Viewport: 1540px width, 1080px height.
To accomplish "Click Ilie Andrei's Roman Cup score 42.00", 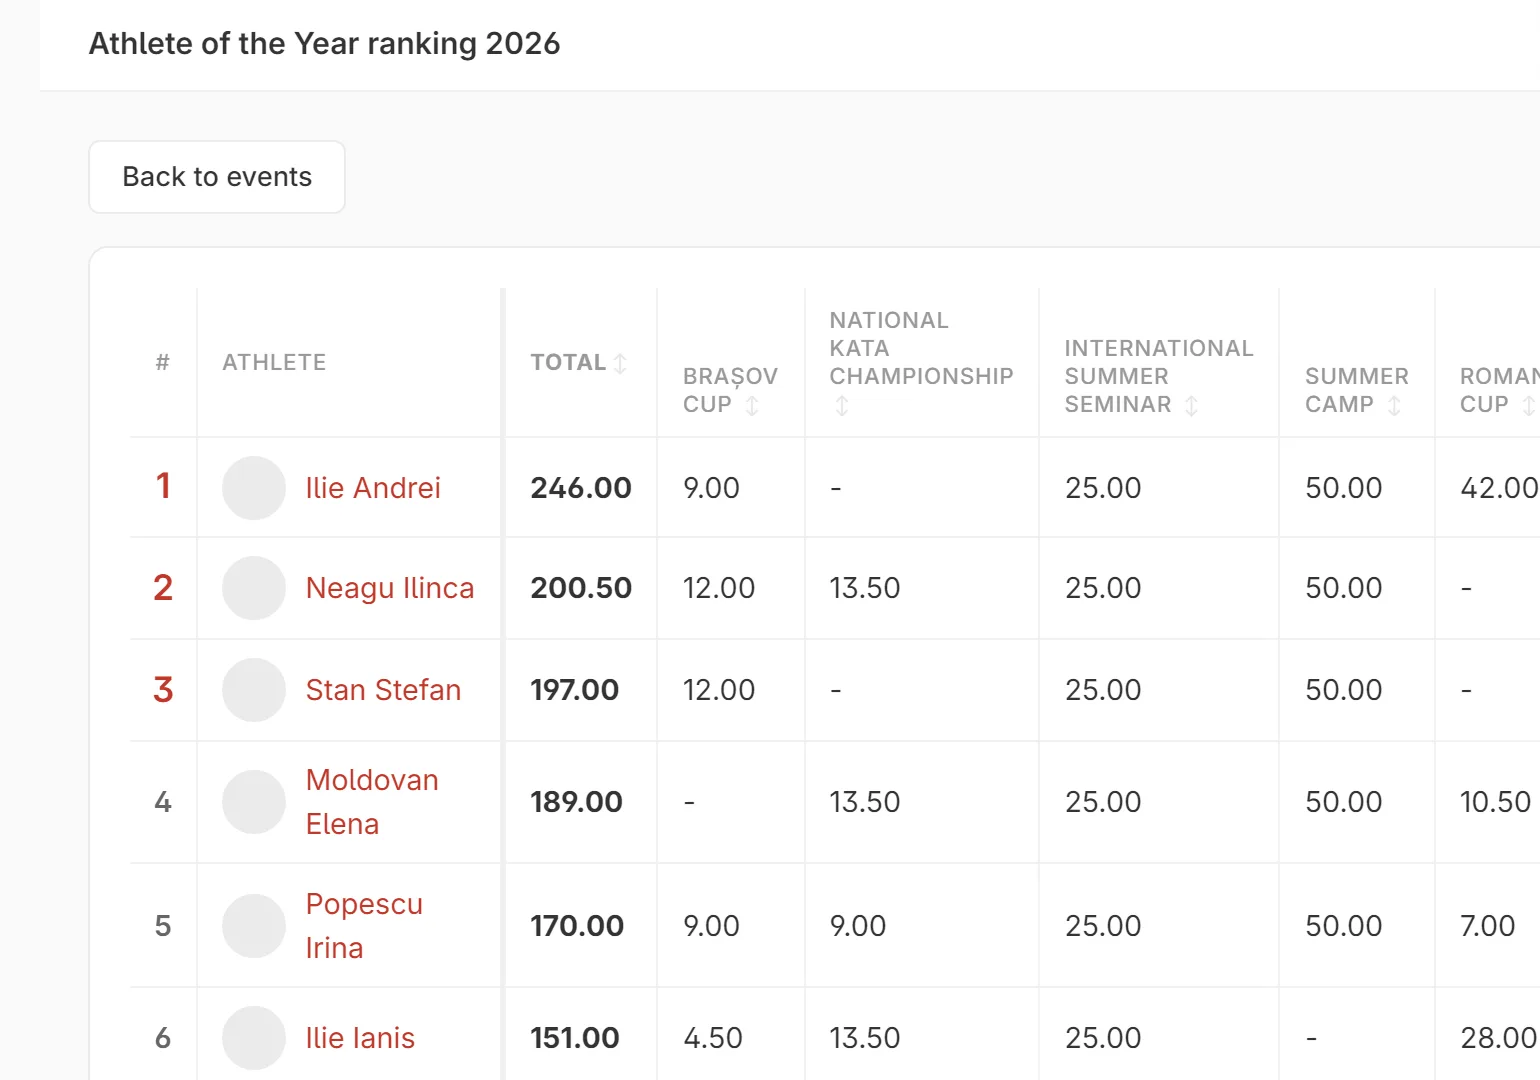I will [x=1499, y=488].
